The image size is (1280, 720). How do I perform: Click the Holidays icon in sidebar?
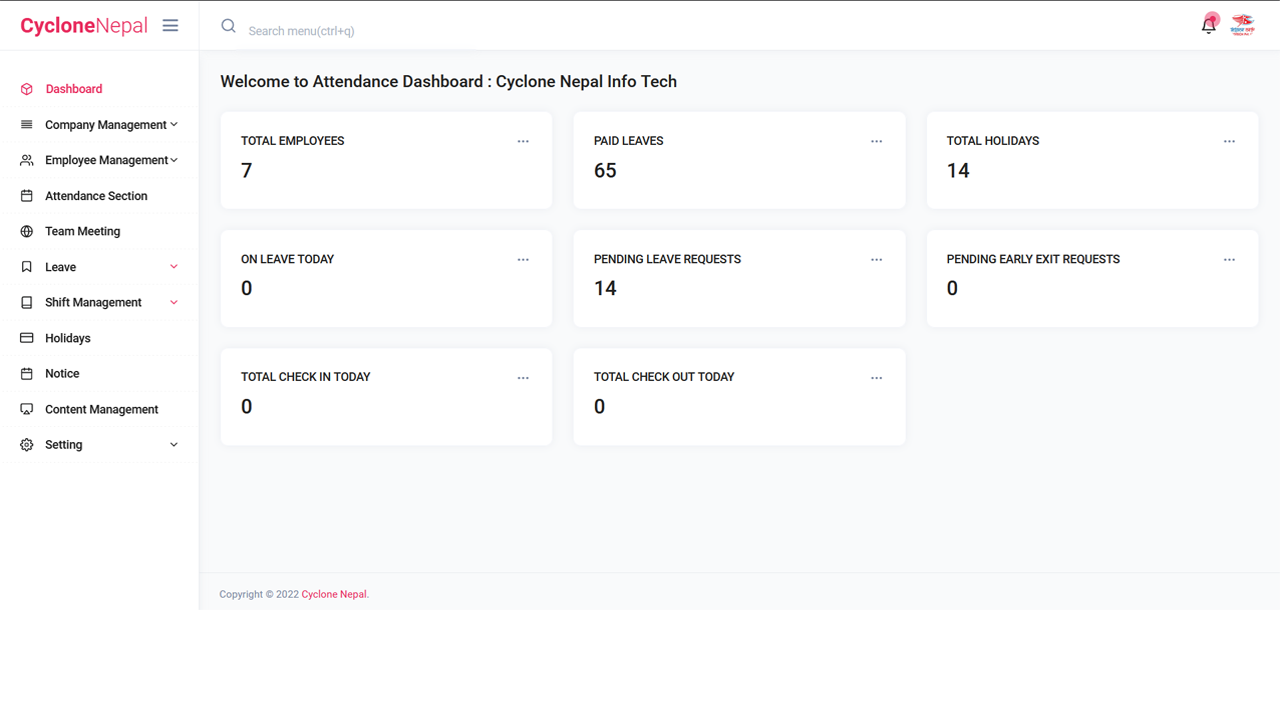[x=25, y=338]
